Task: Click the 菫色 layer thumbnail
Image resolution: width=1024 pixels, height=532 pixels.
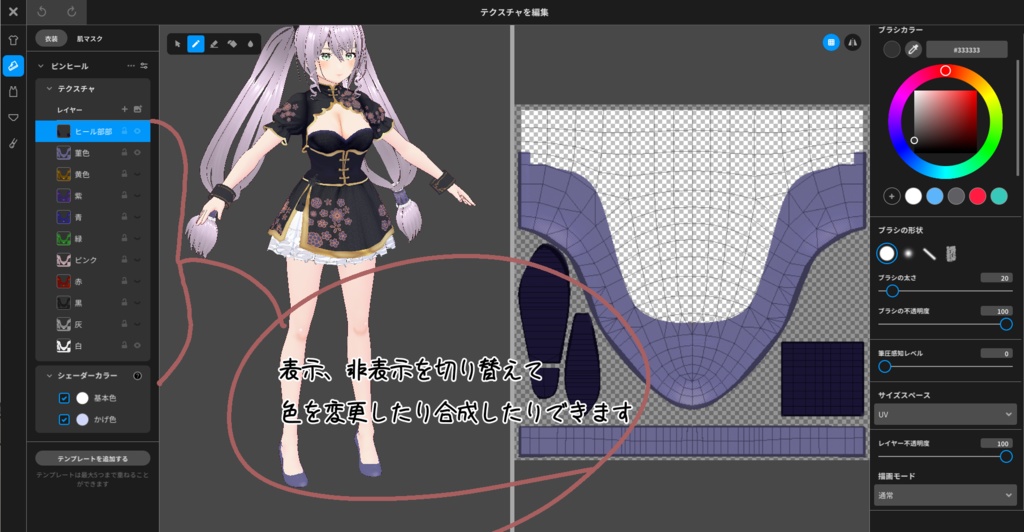Action: tap(63, 153)
